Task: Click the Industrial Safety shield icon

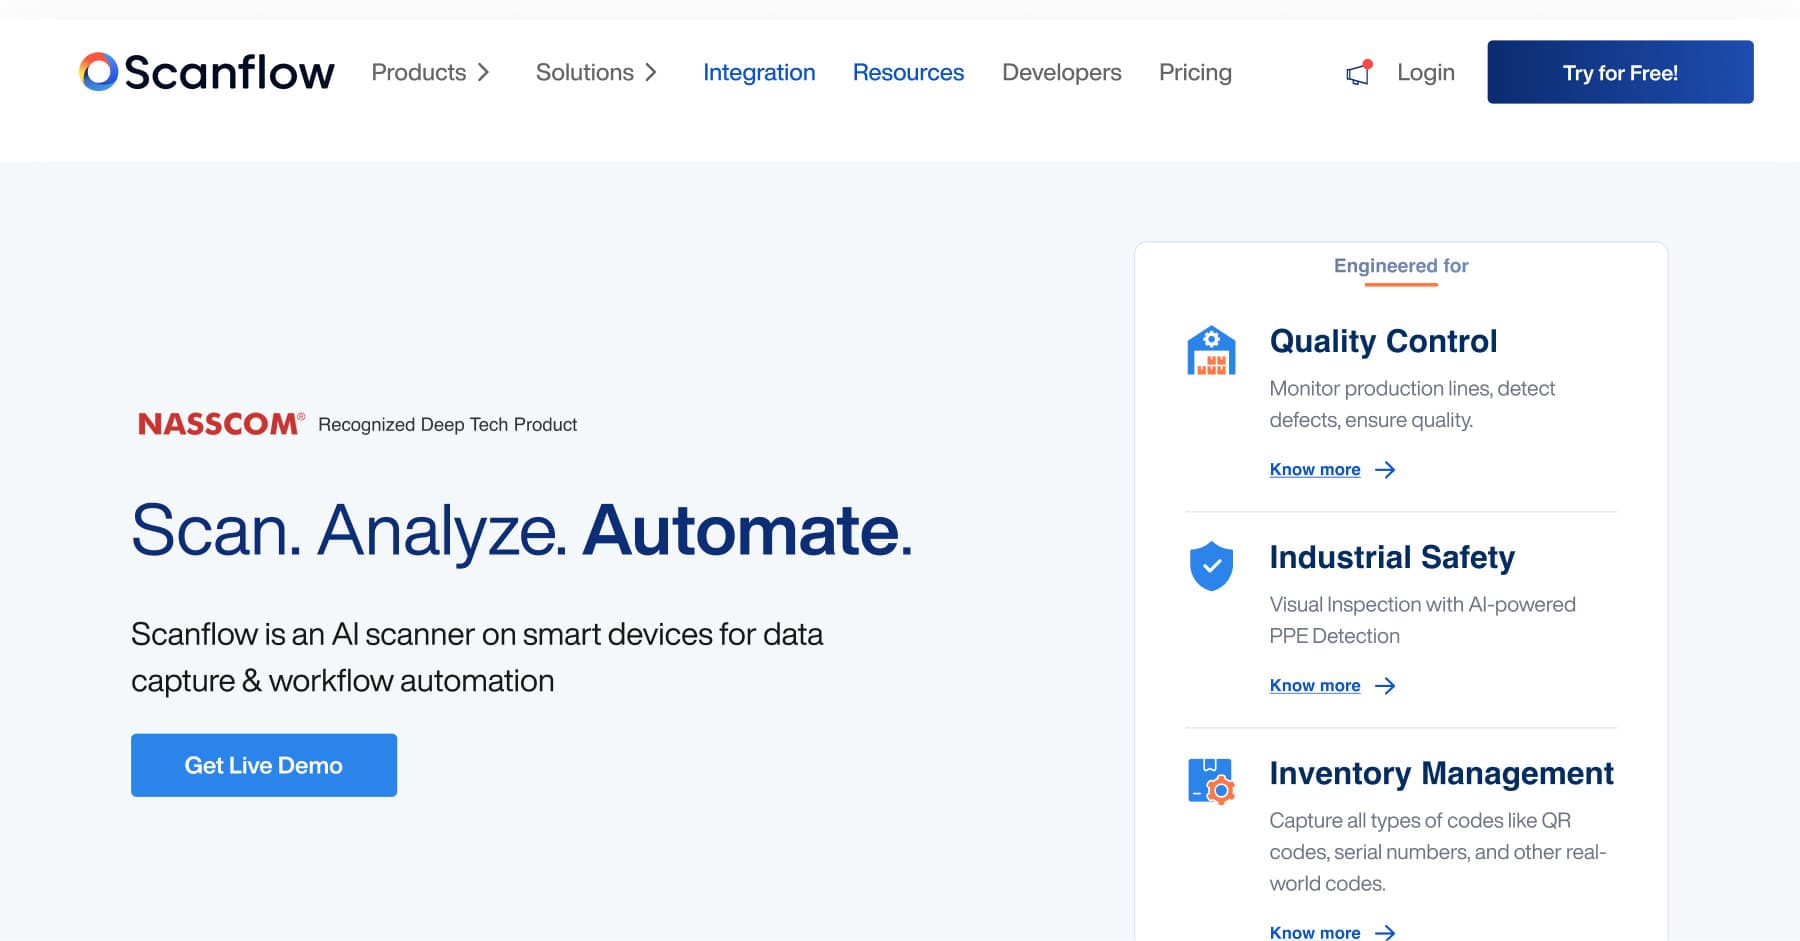Action: 1211,566
